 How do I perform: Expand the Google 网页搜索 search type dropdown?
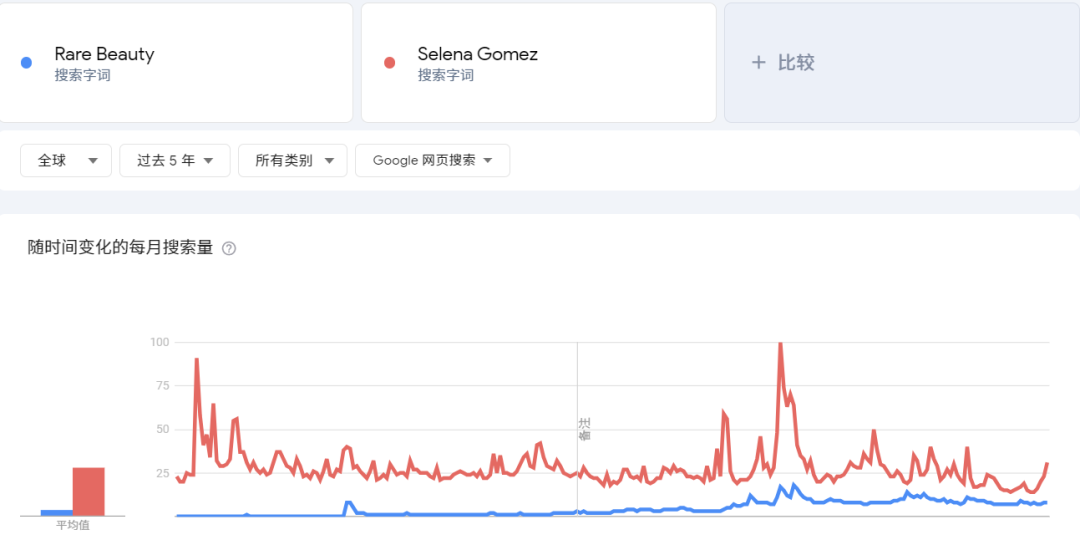(432, 160)
